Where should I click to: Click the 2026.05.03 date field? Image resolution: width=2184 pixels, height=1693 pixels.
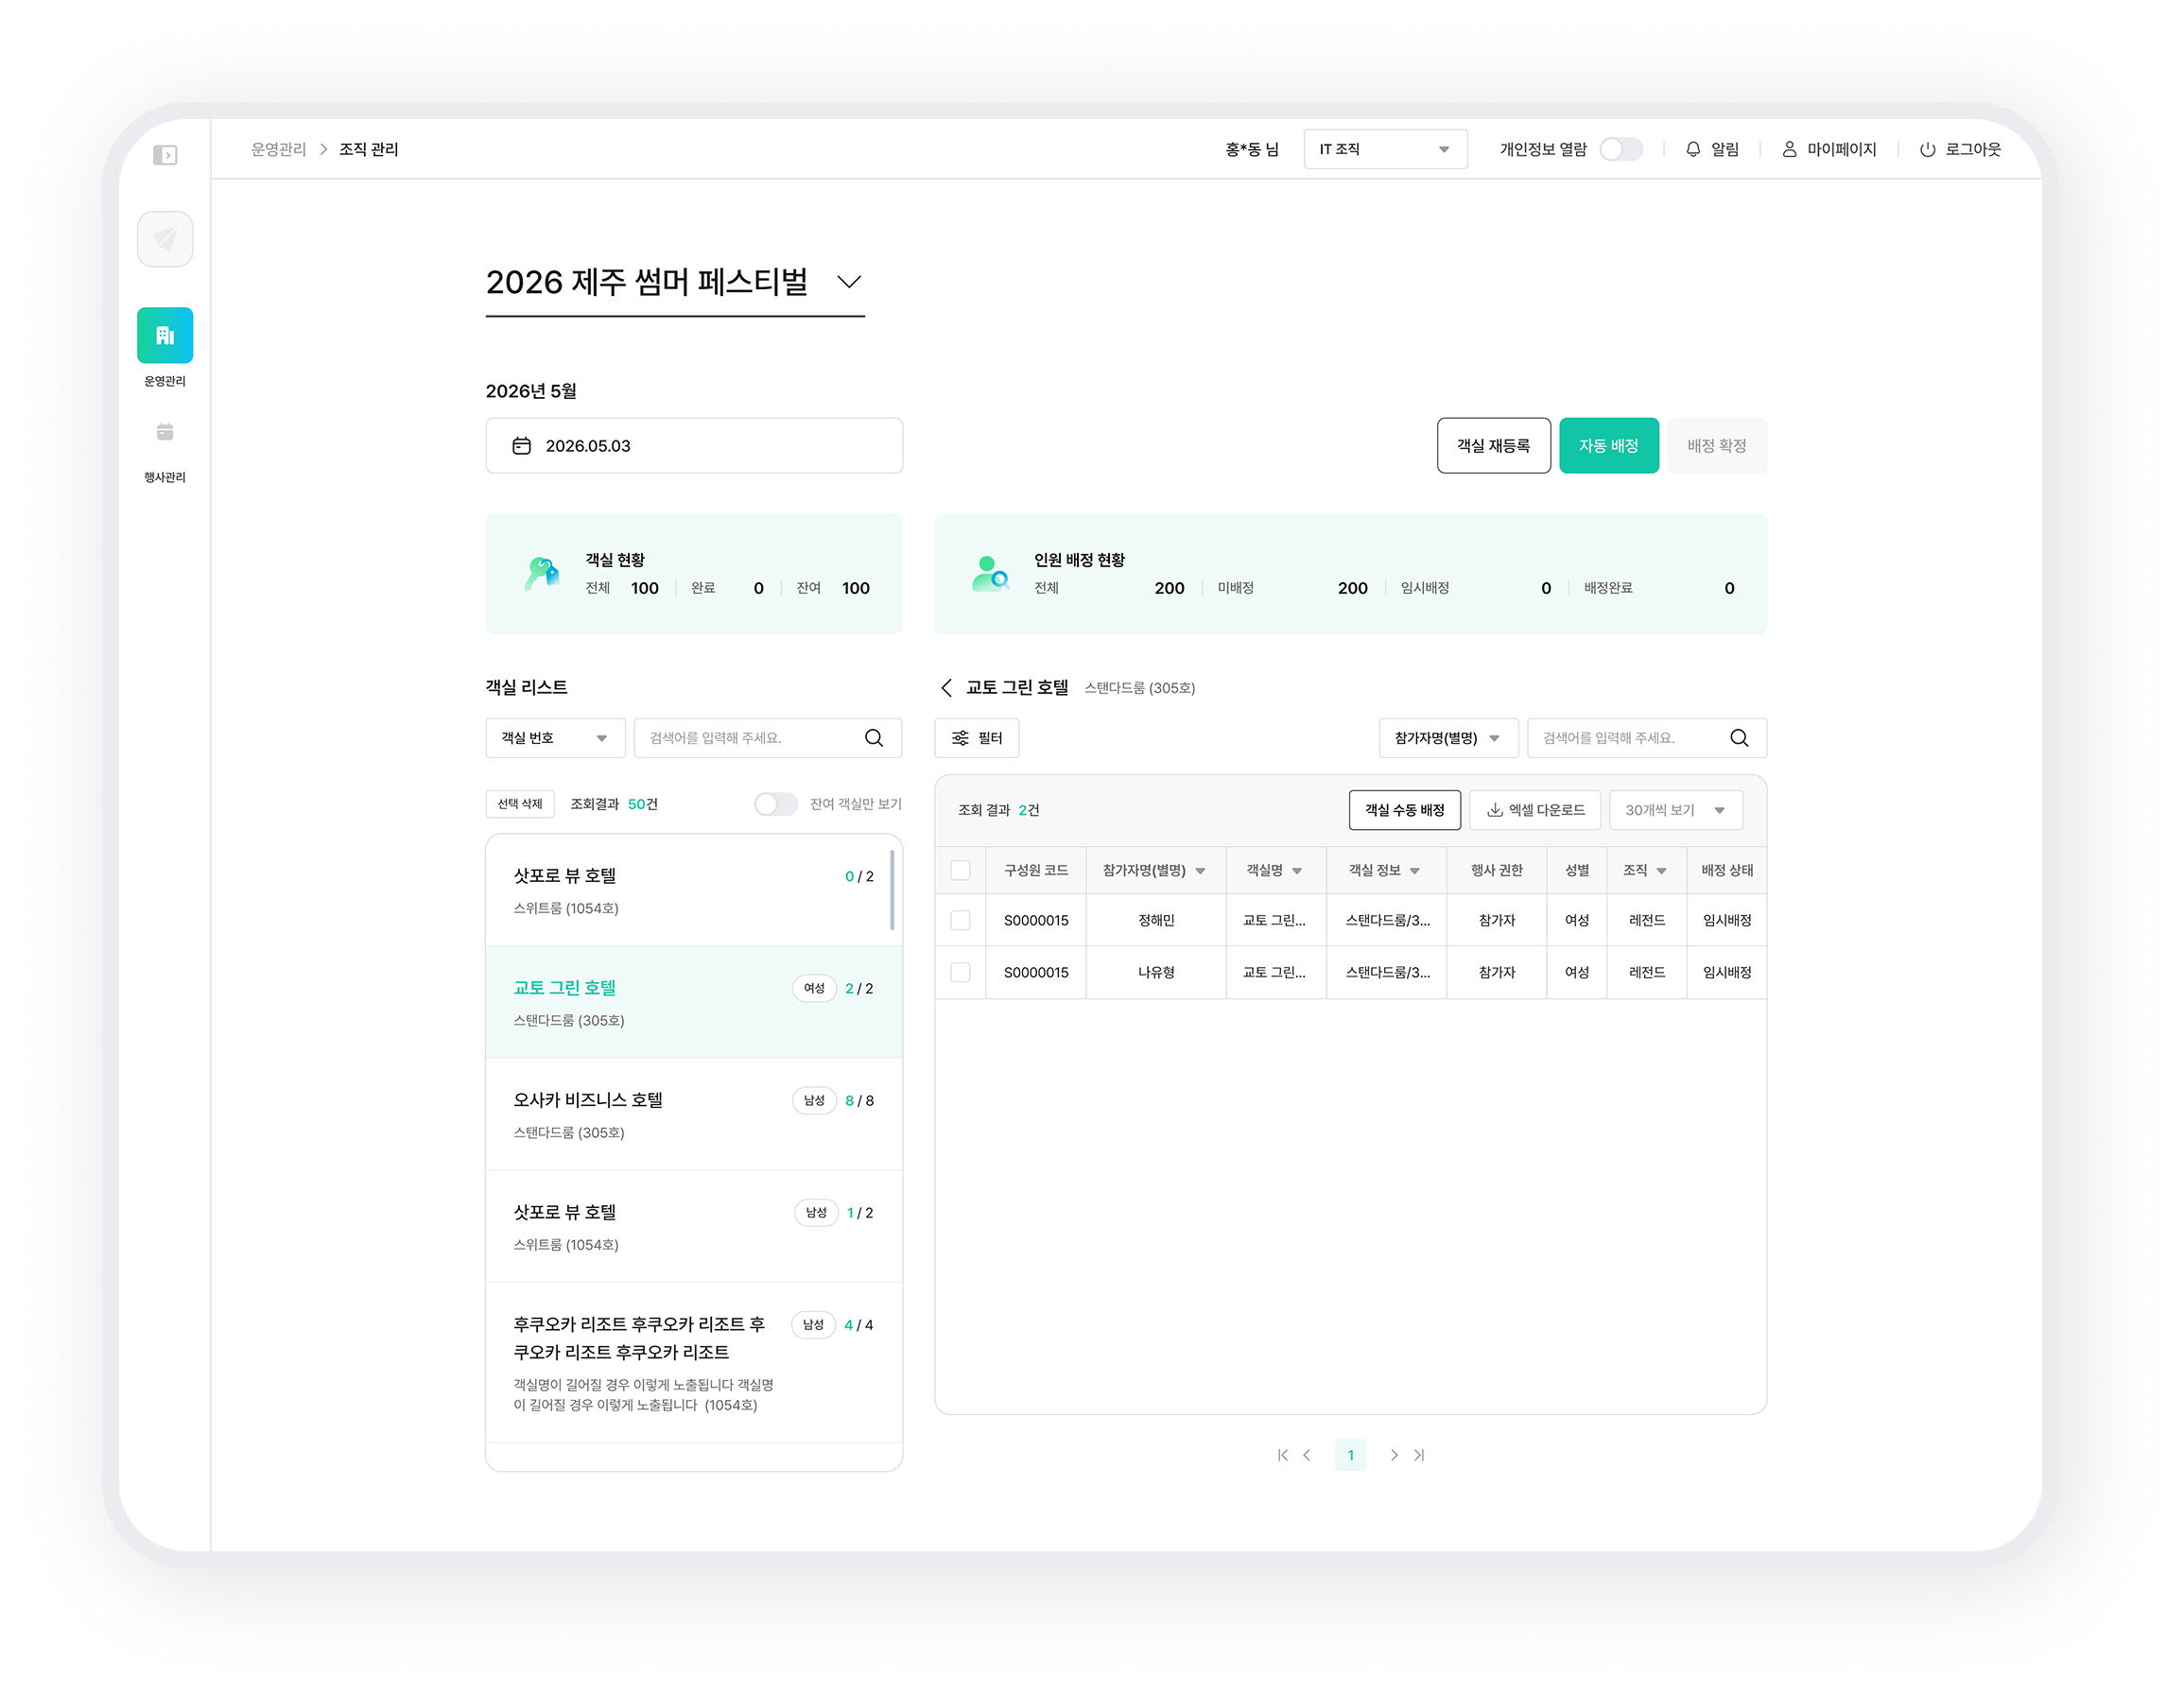[x=694, y=445]
